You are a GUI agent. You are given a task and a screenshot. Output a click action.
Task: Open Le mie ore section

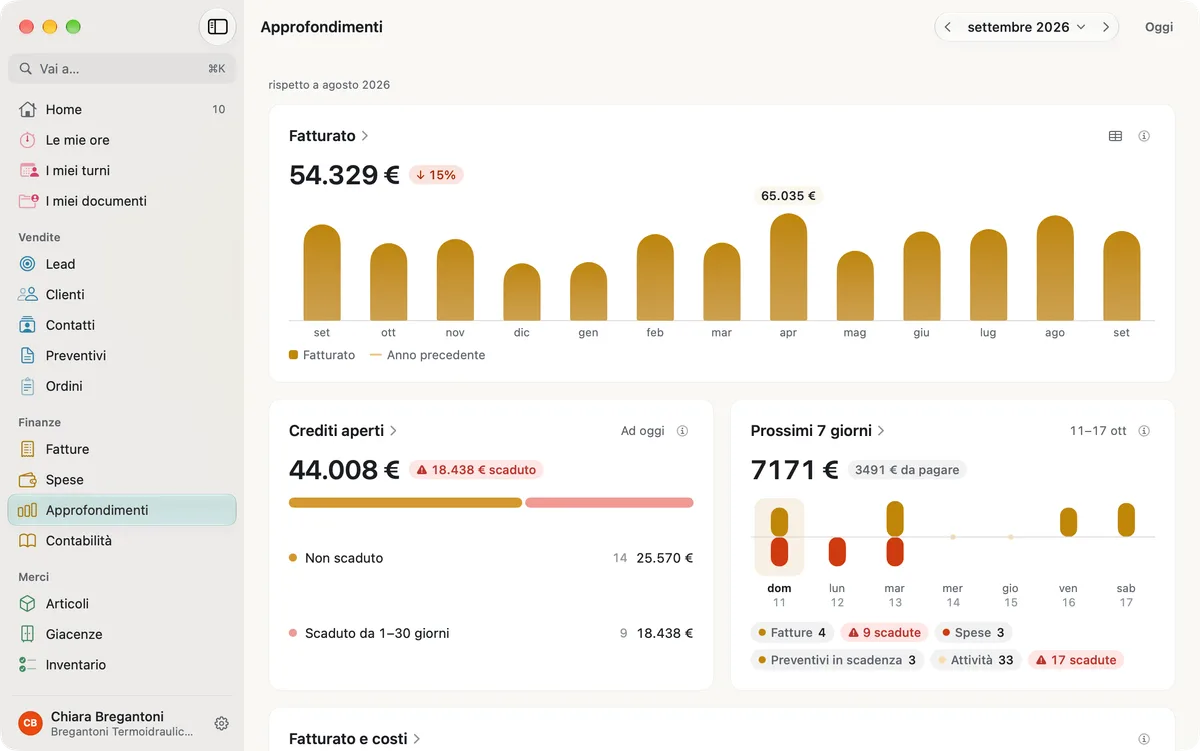coord(122,140)
